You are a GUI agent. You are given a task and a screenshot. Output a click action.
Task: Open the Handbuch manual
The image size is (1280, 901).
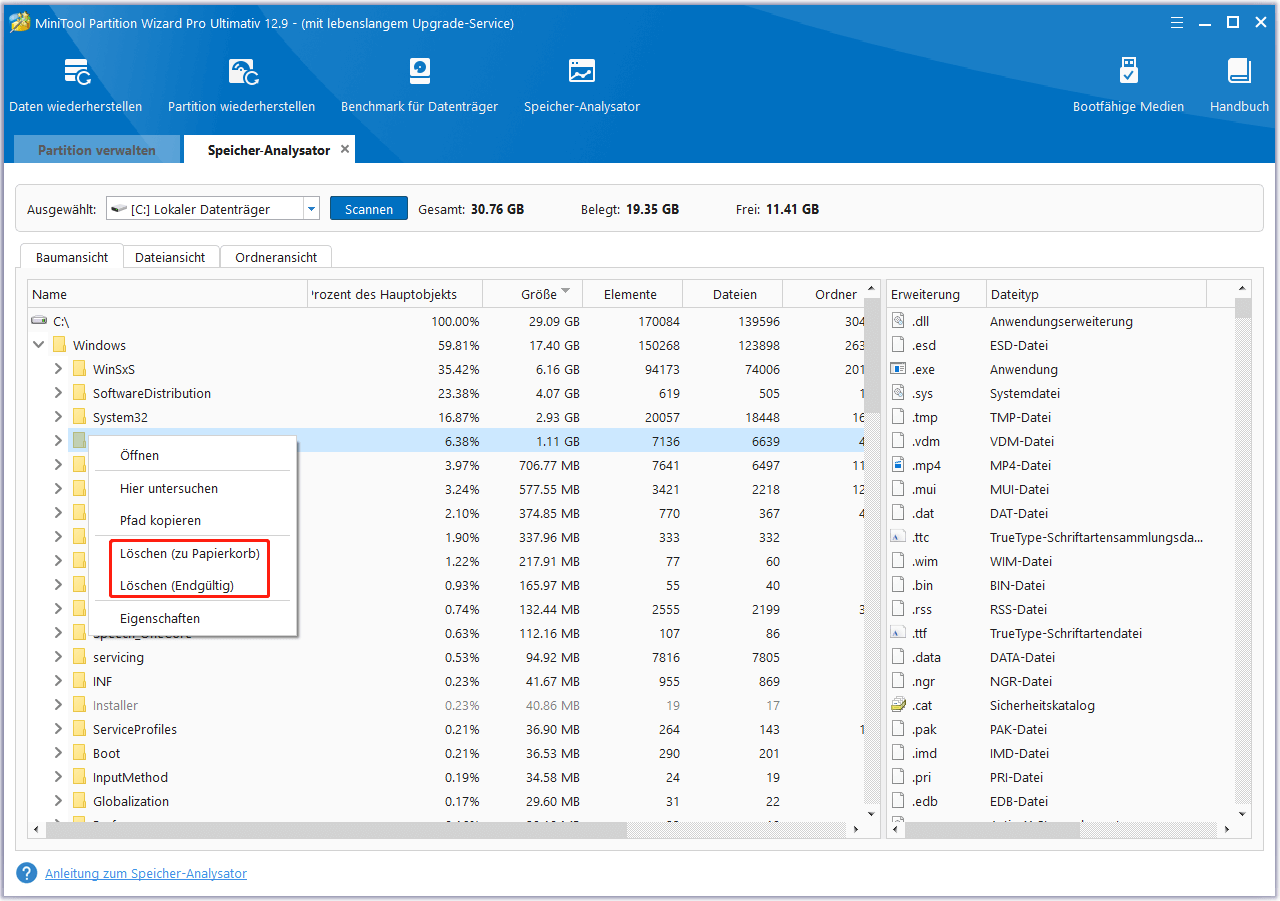pos(1239,85)
